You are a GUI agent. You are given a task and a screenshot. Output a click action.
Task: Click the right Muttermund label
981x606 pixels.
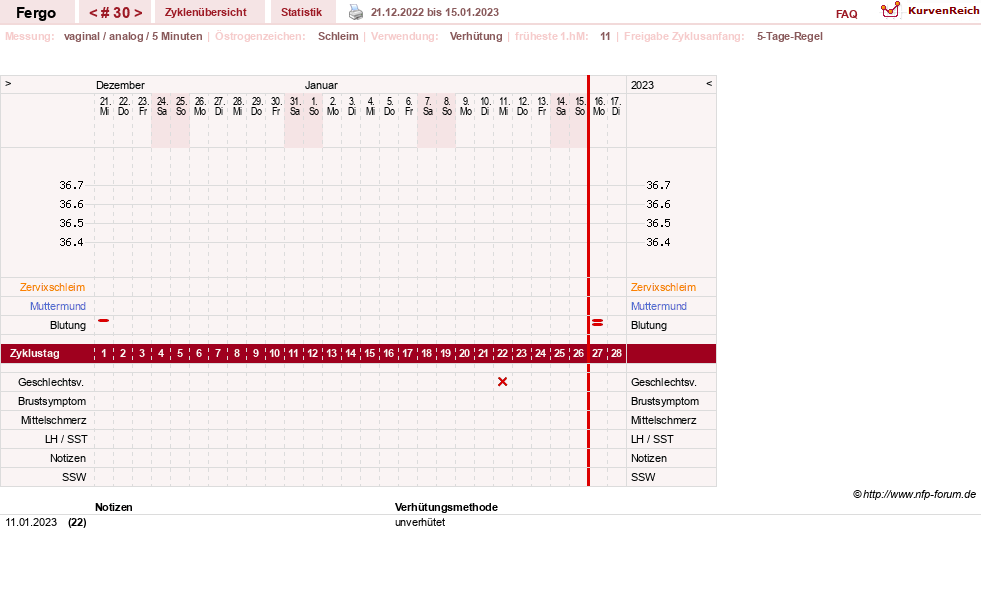659,306
